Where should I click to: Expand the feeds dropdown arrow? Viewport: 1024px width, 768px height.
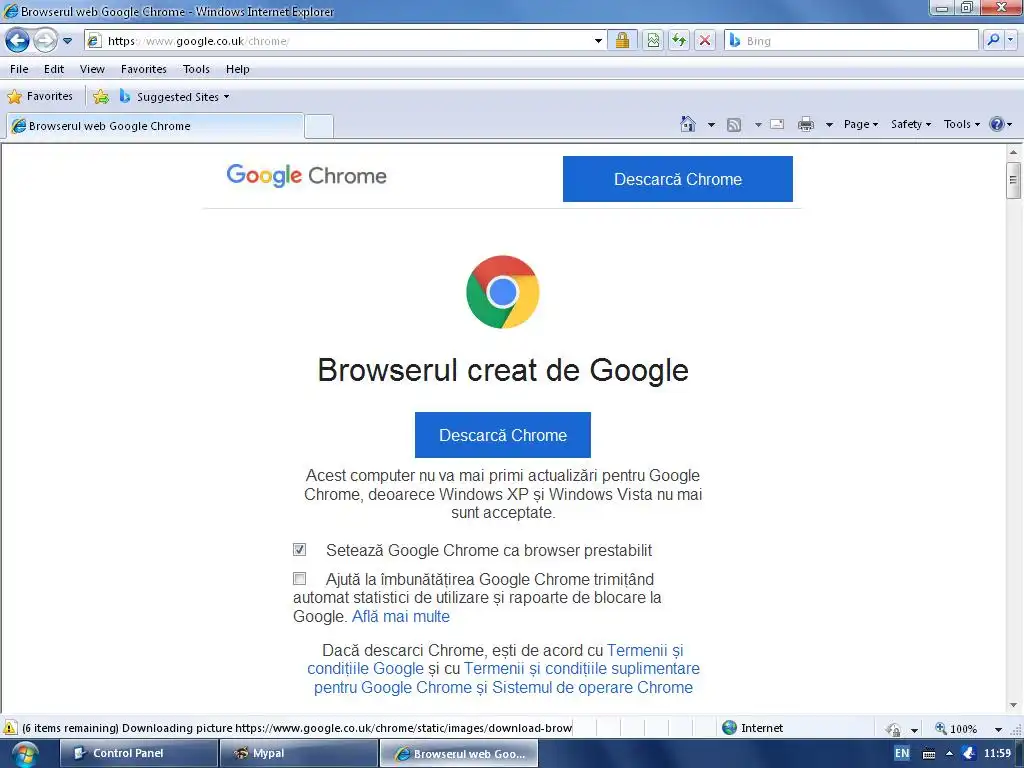(758, 125)
